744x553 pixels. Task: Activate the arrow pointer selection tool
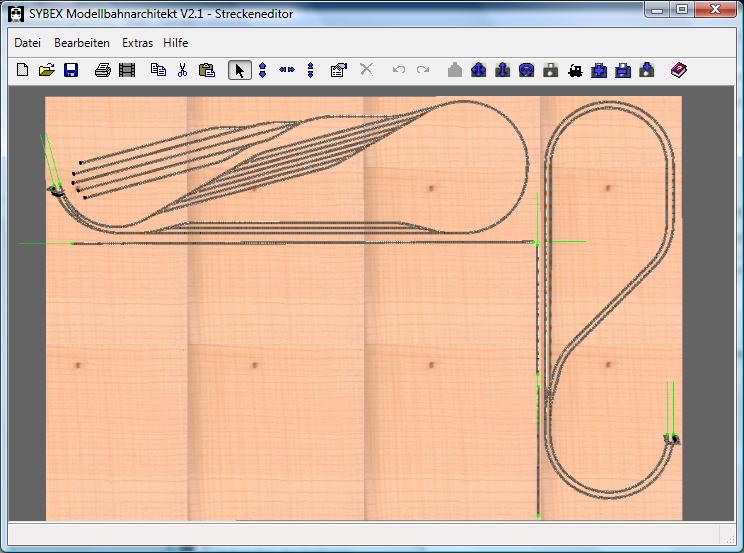point(239,70)
